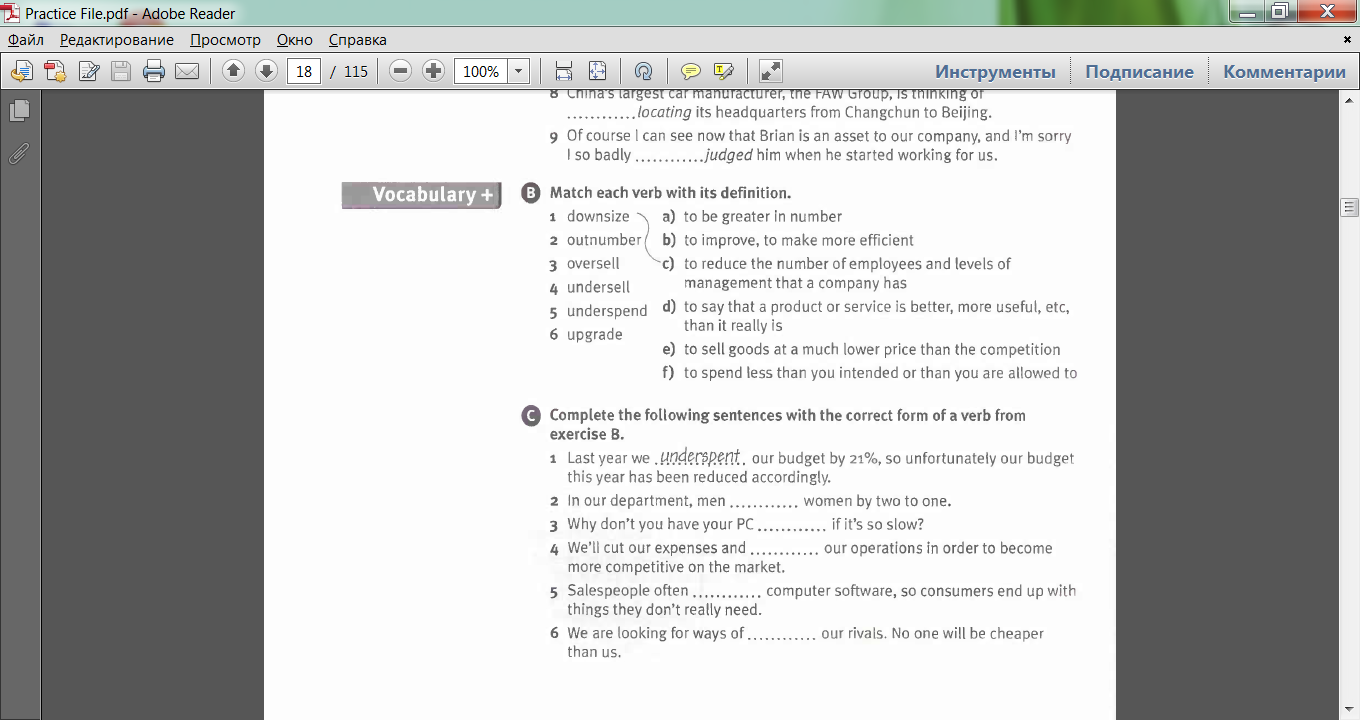Open the Инструменты pane
This screenshot has height=720, width=1360.
tap(995, 71)
